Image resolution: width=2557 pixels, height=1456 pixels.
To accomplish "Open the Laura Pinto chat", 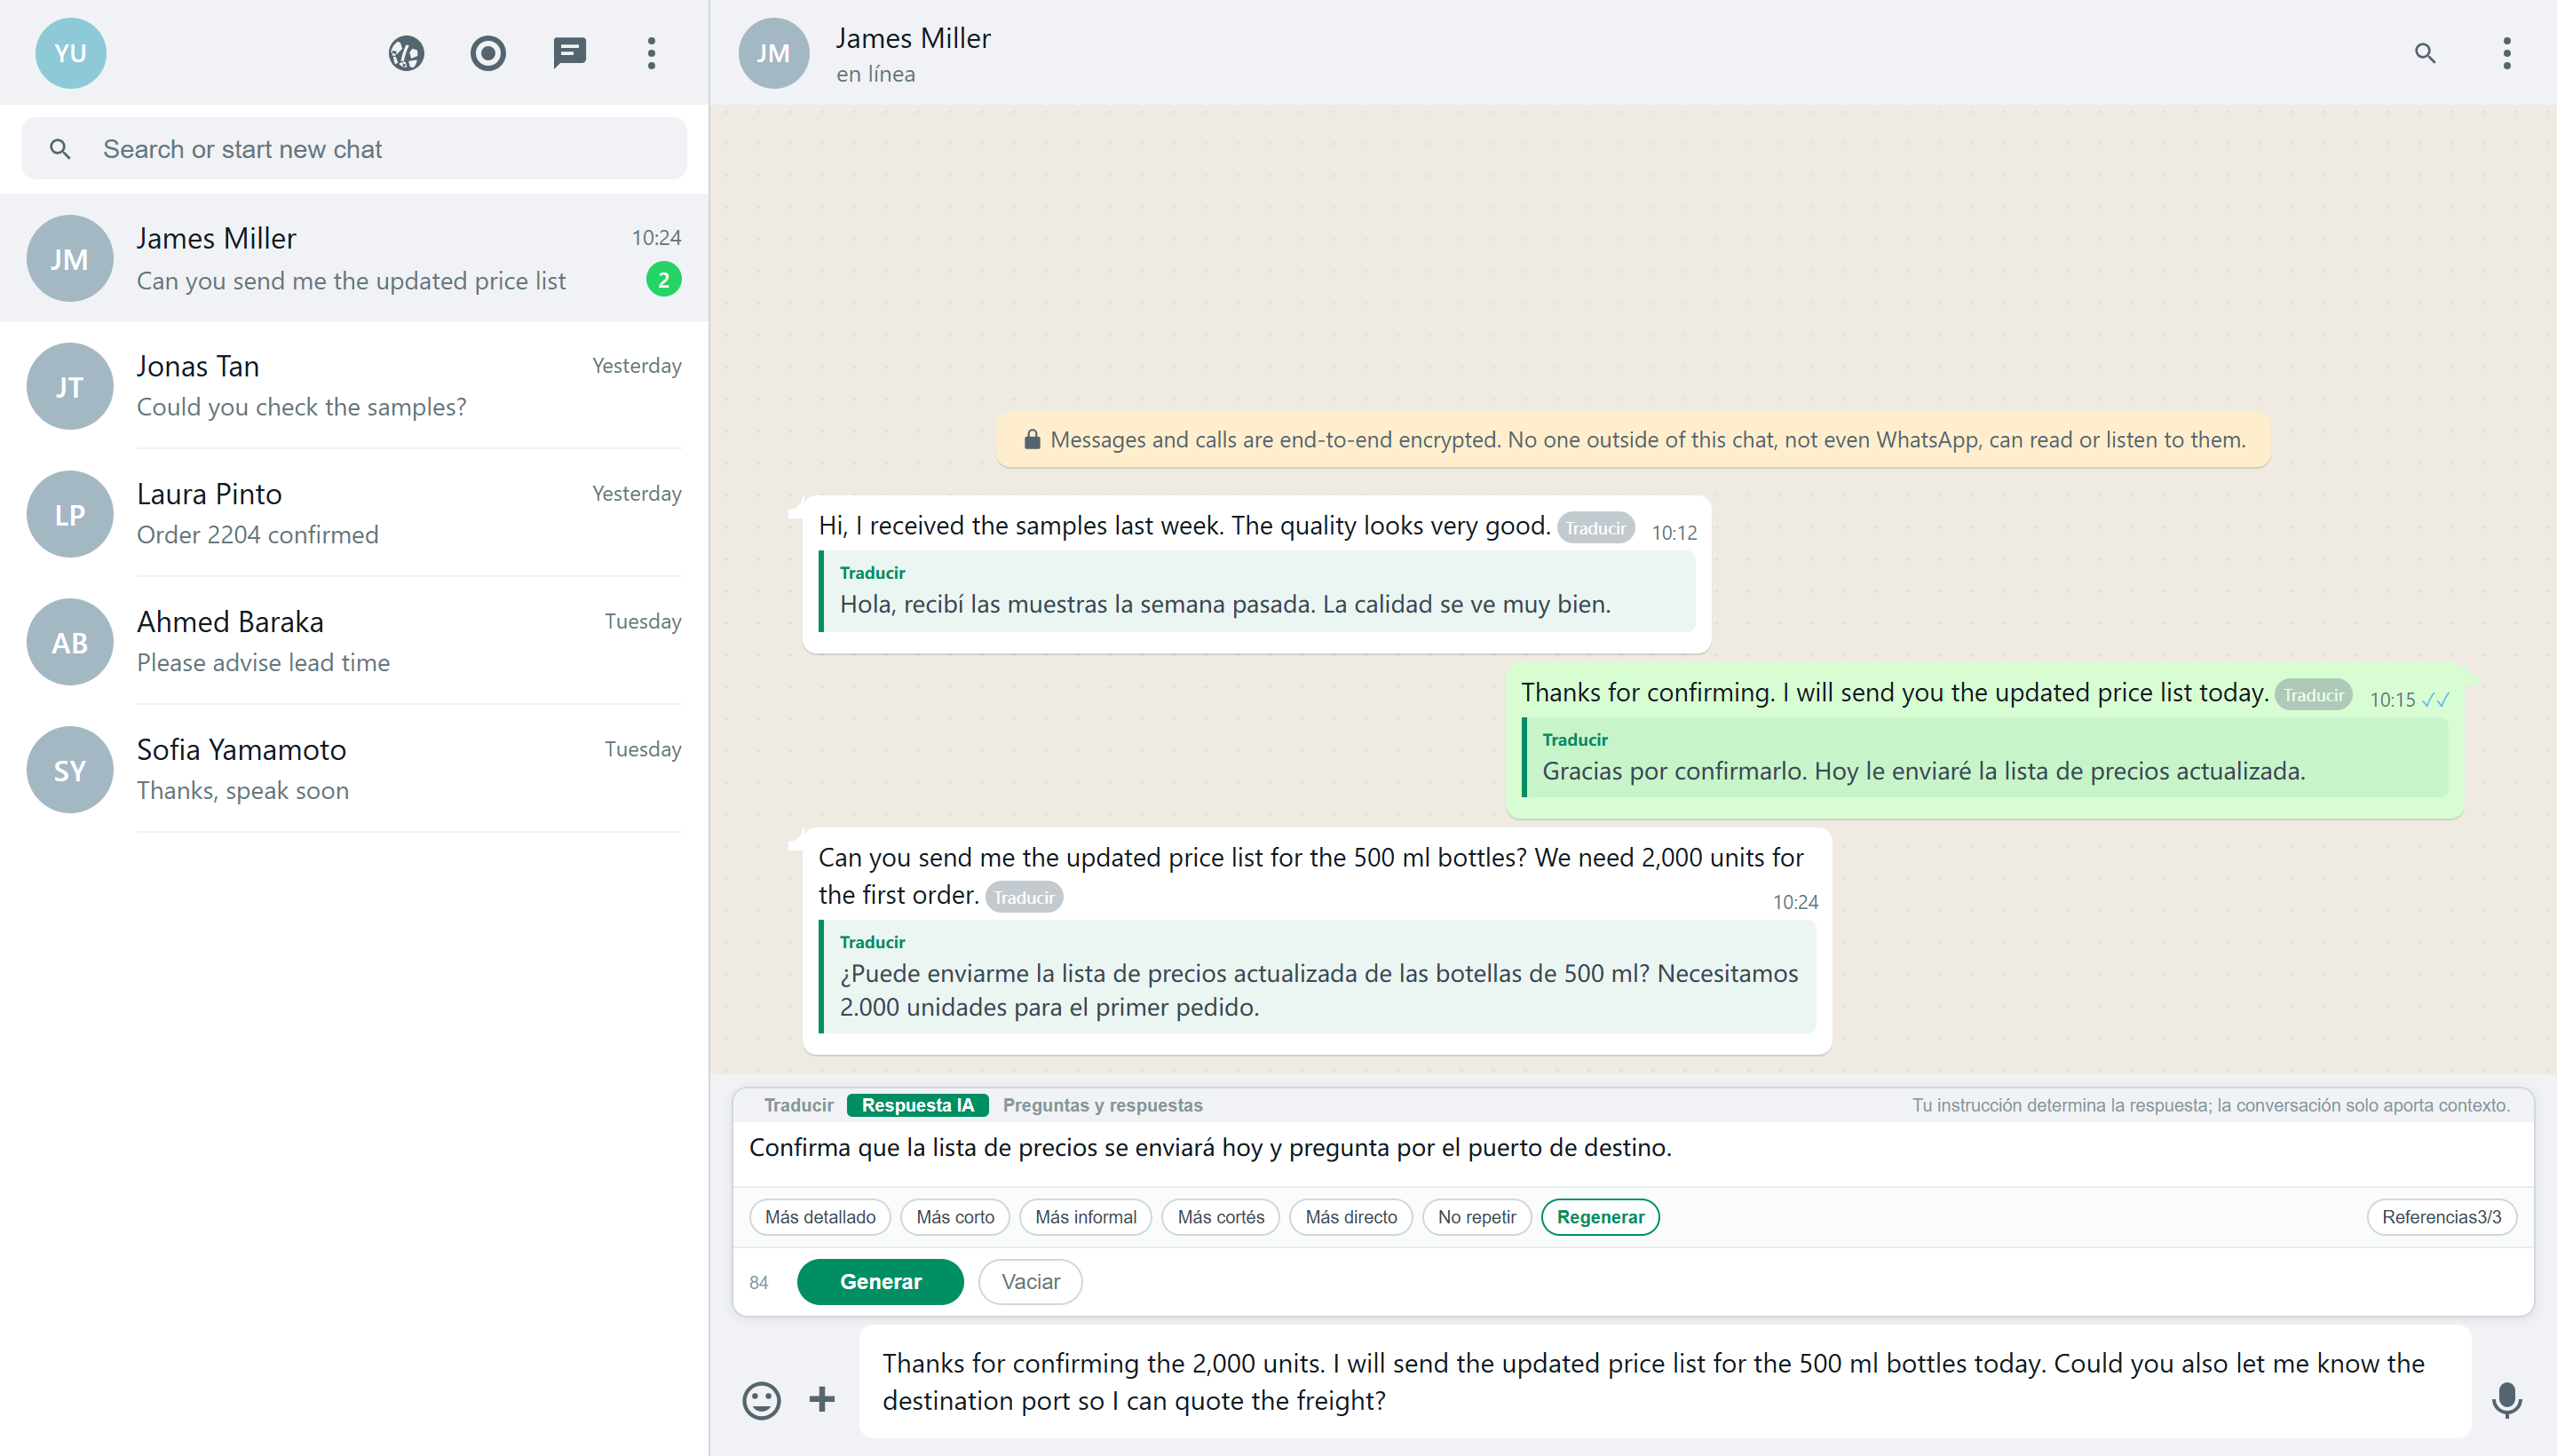I will (x=354, y=514).
